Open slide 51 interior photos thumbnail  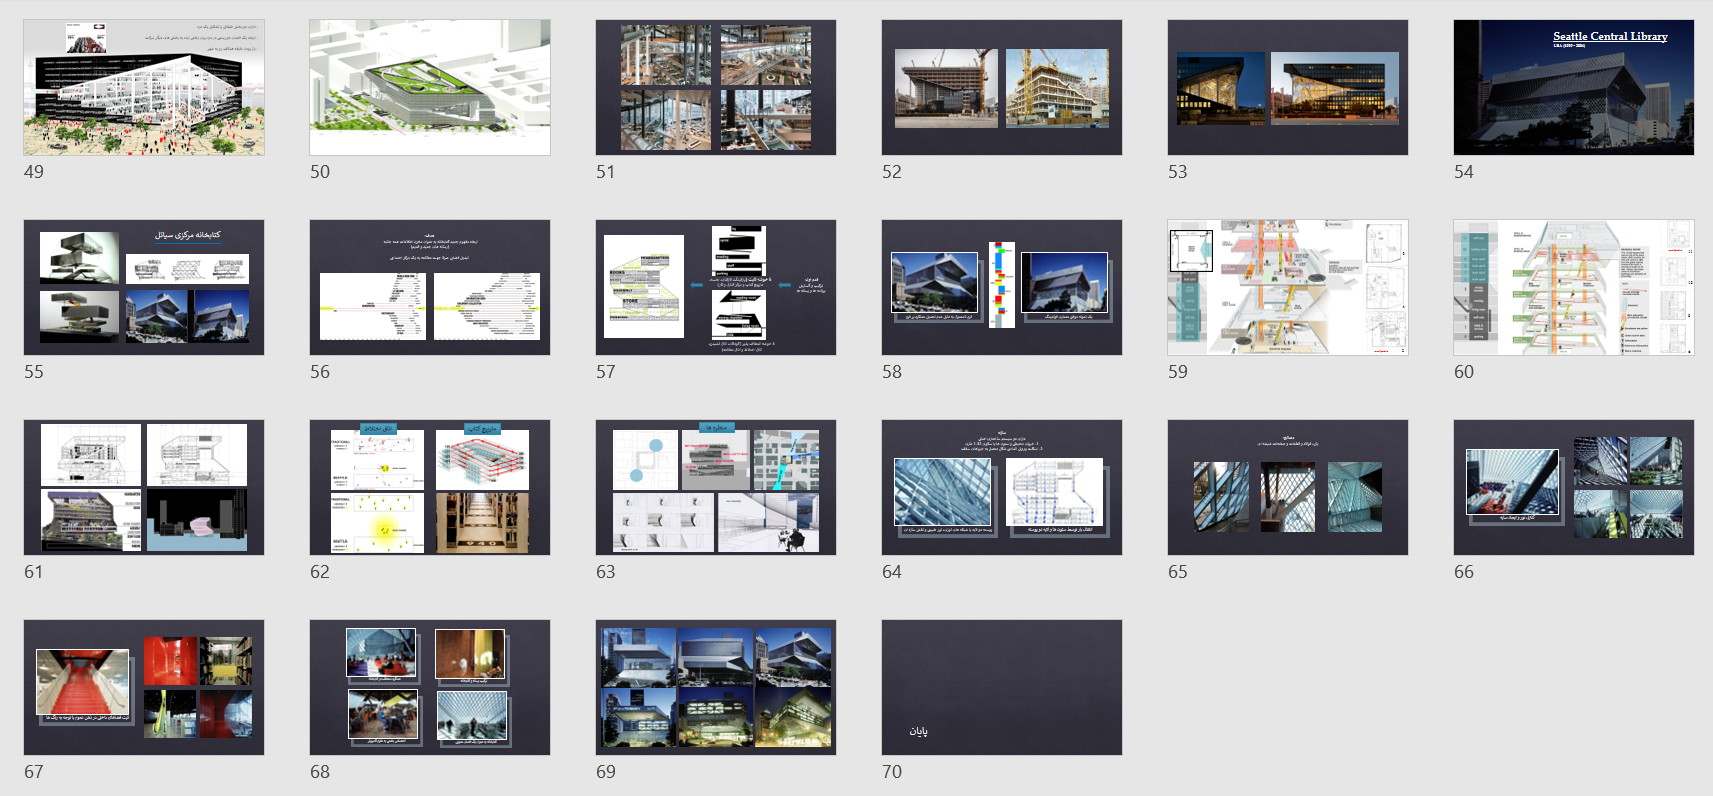(x=716, y=87)
